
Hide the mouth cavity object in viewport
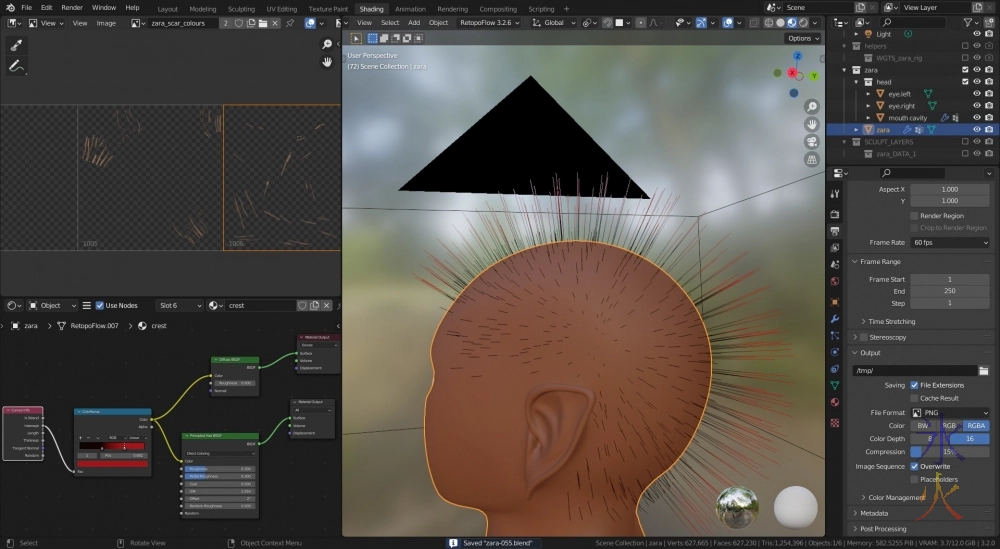click(976, 117)
